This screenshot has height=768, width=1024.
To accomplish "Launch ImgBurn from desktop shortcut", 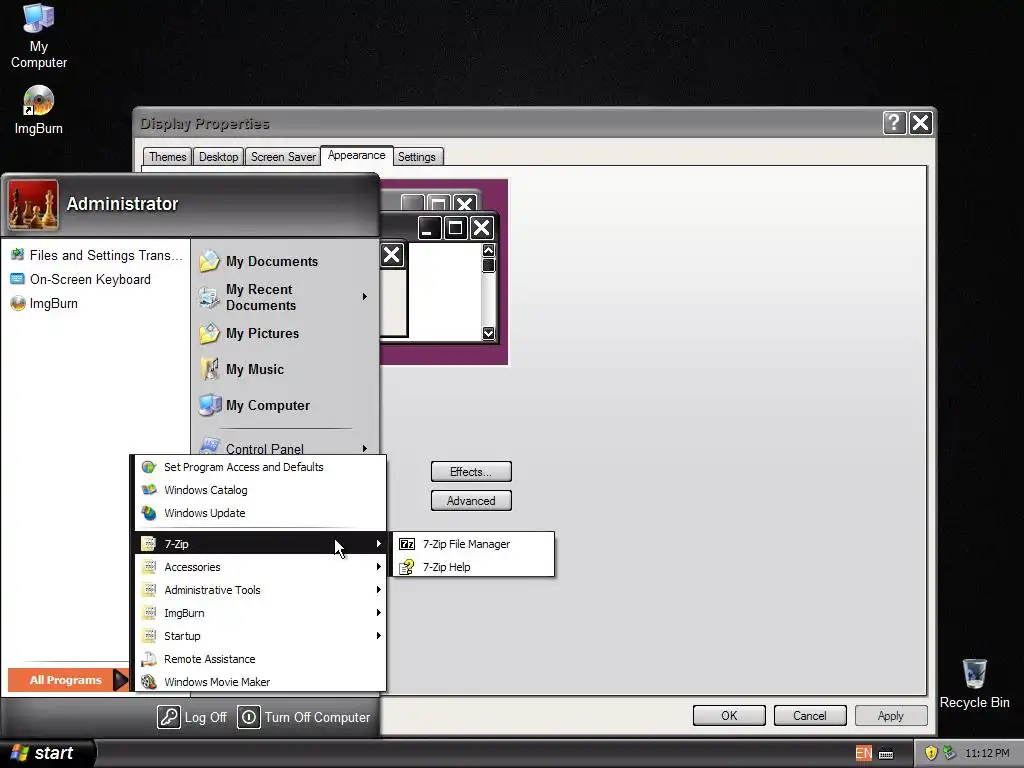I will click(x=39, y=110).
